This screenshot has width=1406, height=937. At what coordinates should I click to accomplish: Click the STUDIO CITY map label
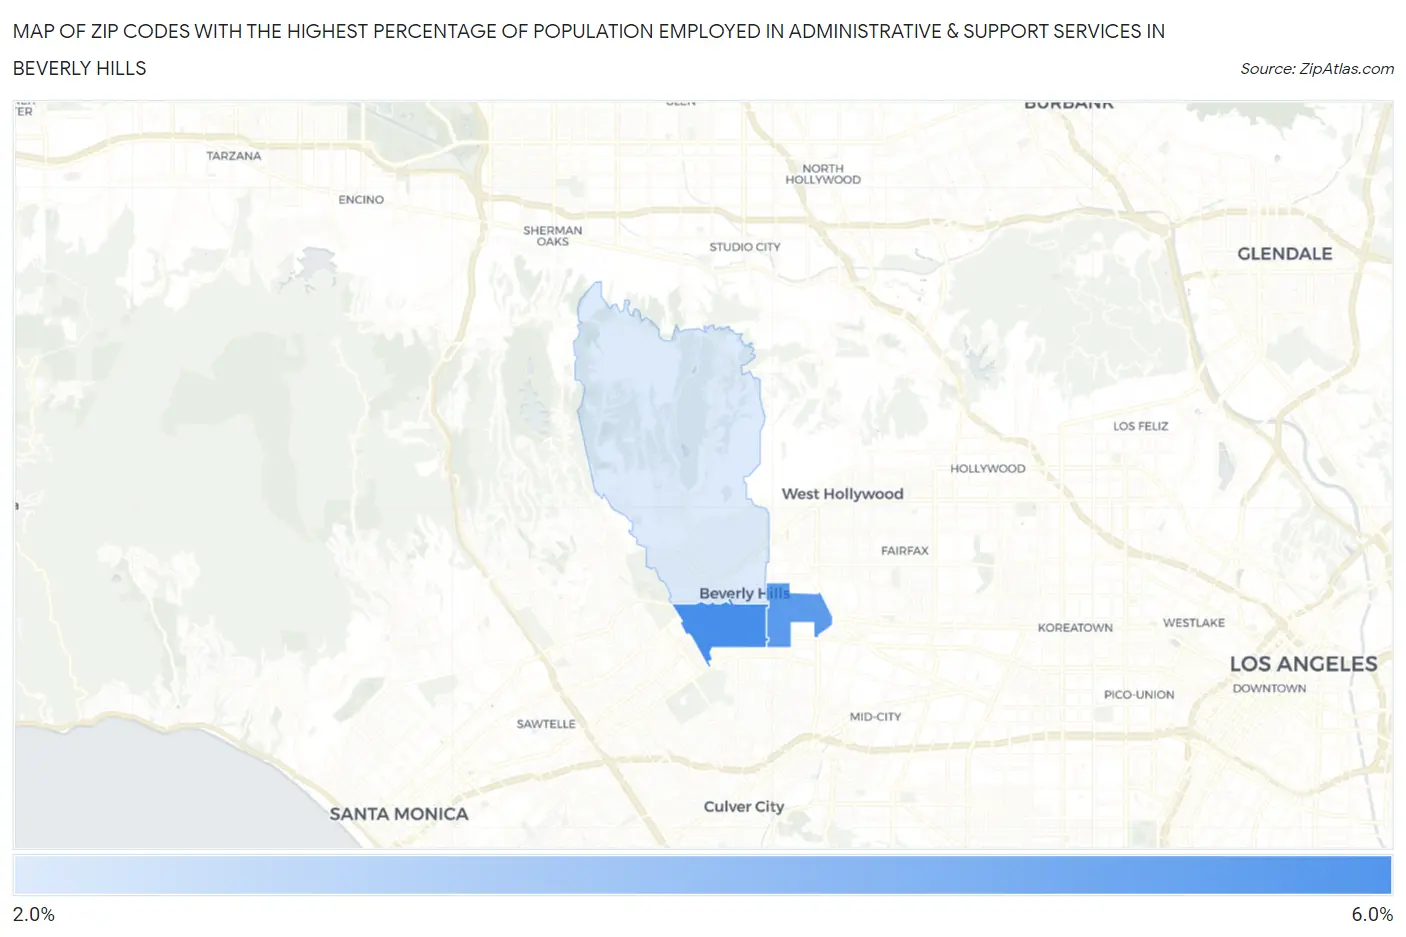pyautogui.click(x=745, y=247)
